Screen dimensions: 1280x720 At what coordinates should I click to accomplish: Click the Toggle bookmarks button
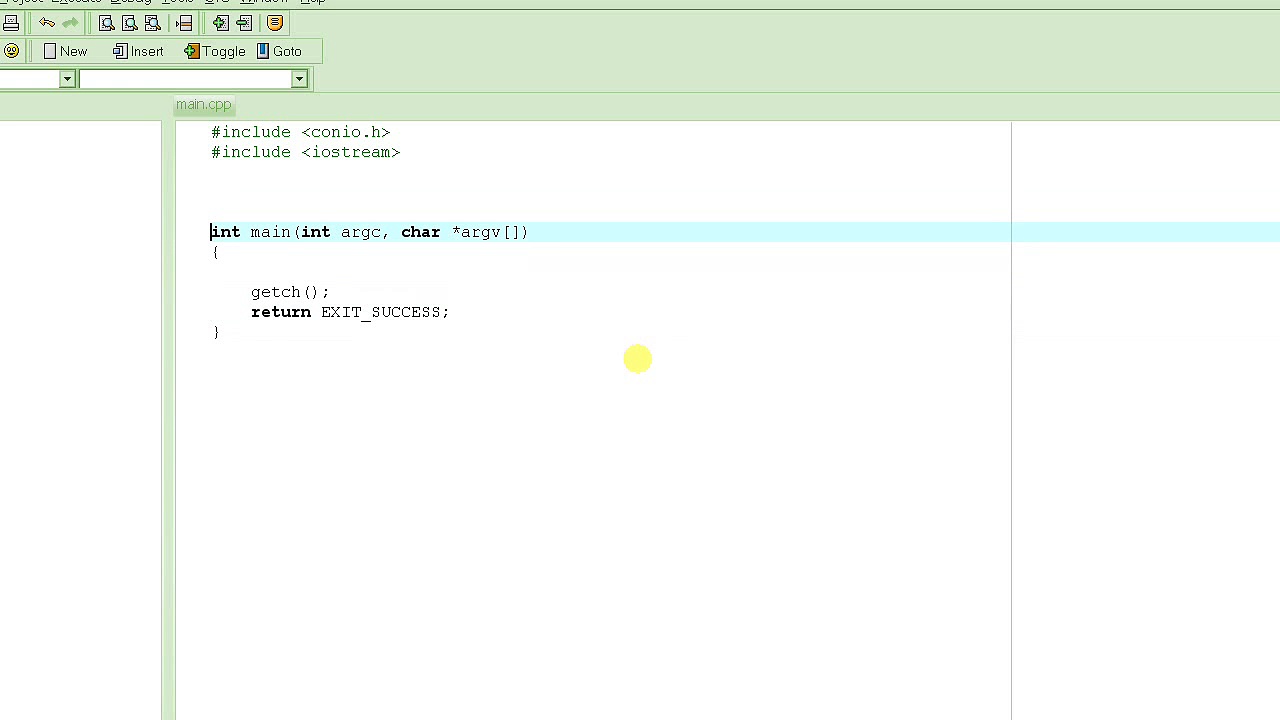click(x=215, y=51)
